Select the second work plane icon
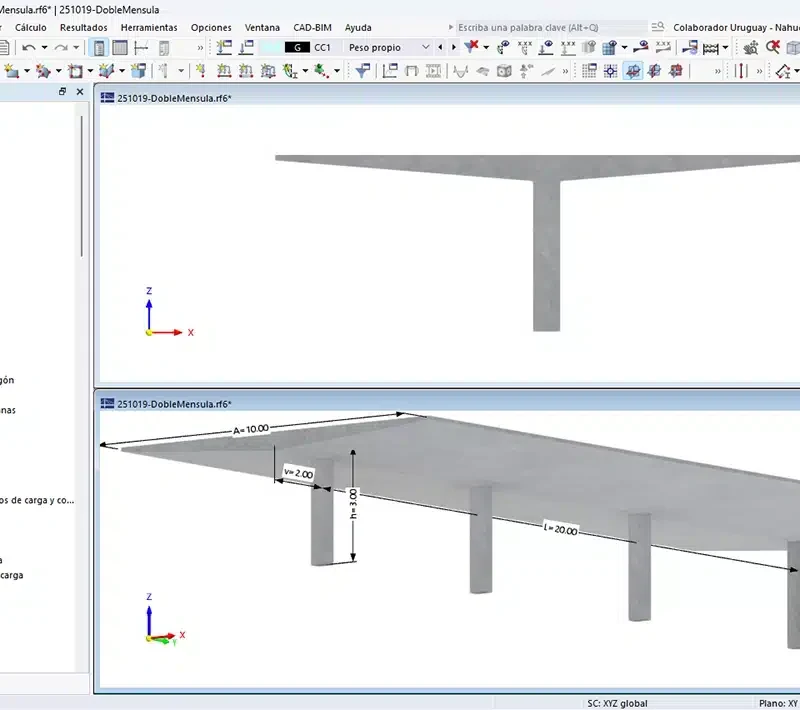The width and height of the screenshot is (800, 710). (x=654, y=71)
